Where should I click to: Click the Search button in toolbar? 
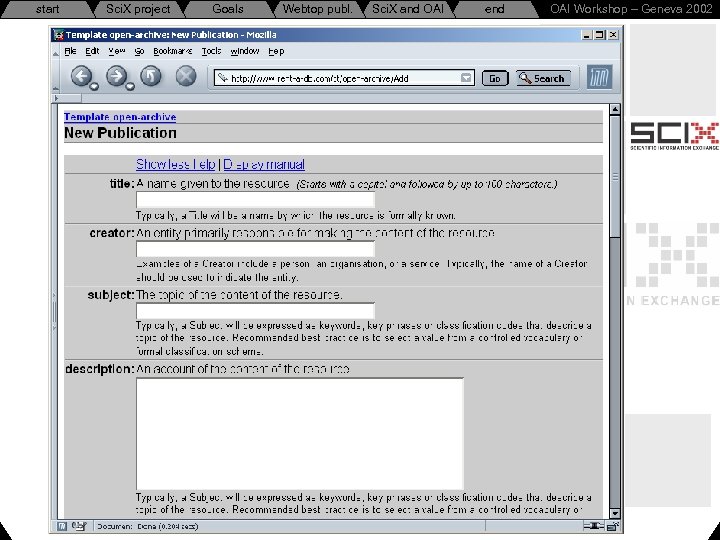[544, 79]
